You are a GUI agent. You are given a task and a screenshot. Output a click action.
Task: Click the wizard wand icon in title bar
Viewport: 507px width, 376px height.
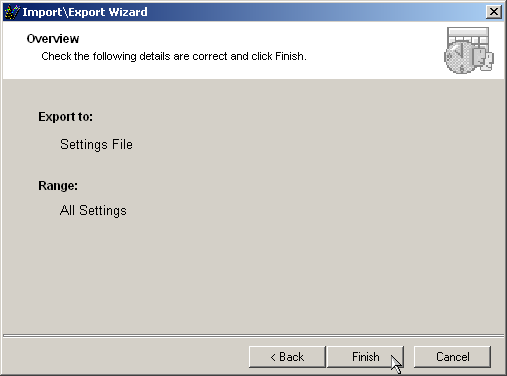(x=12, y=12)
